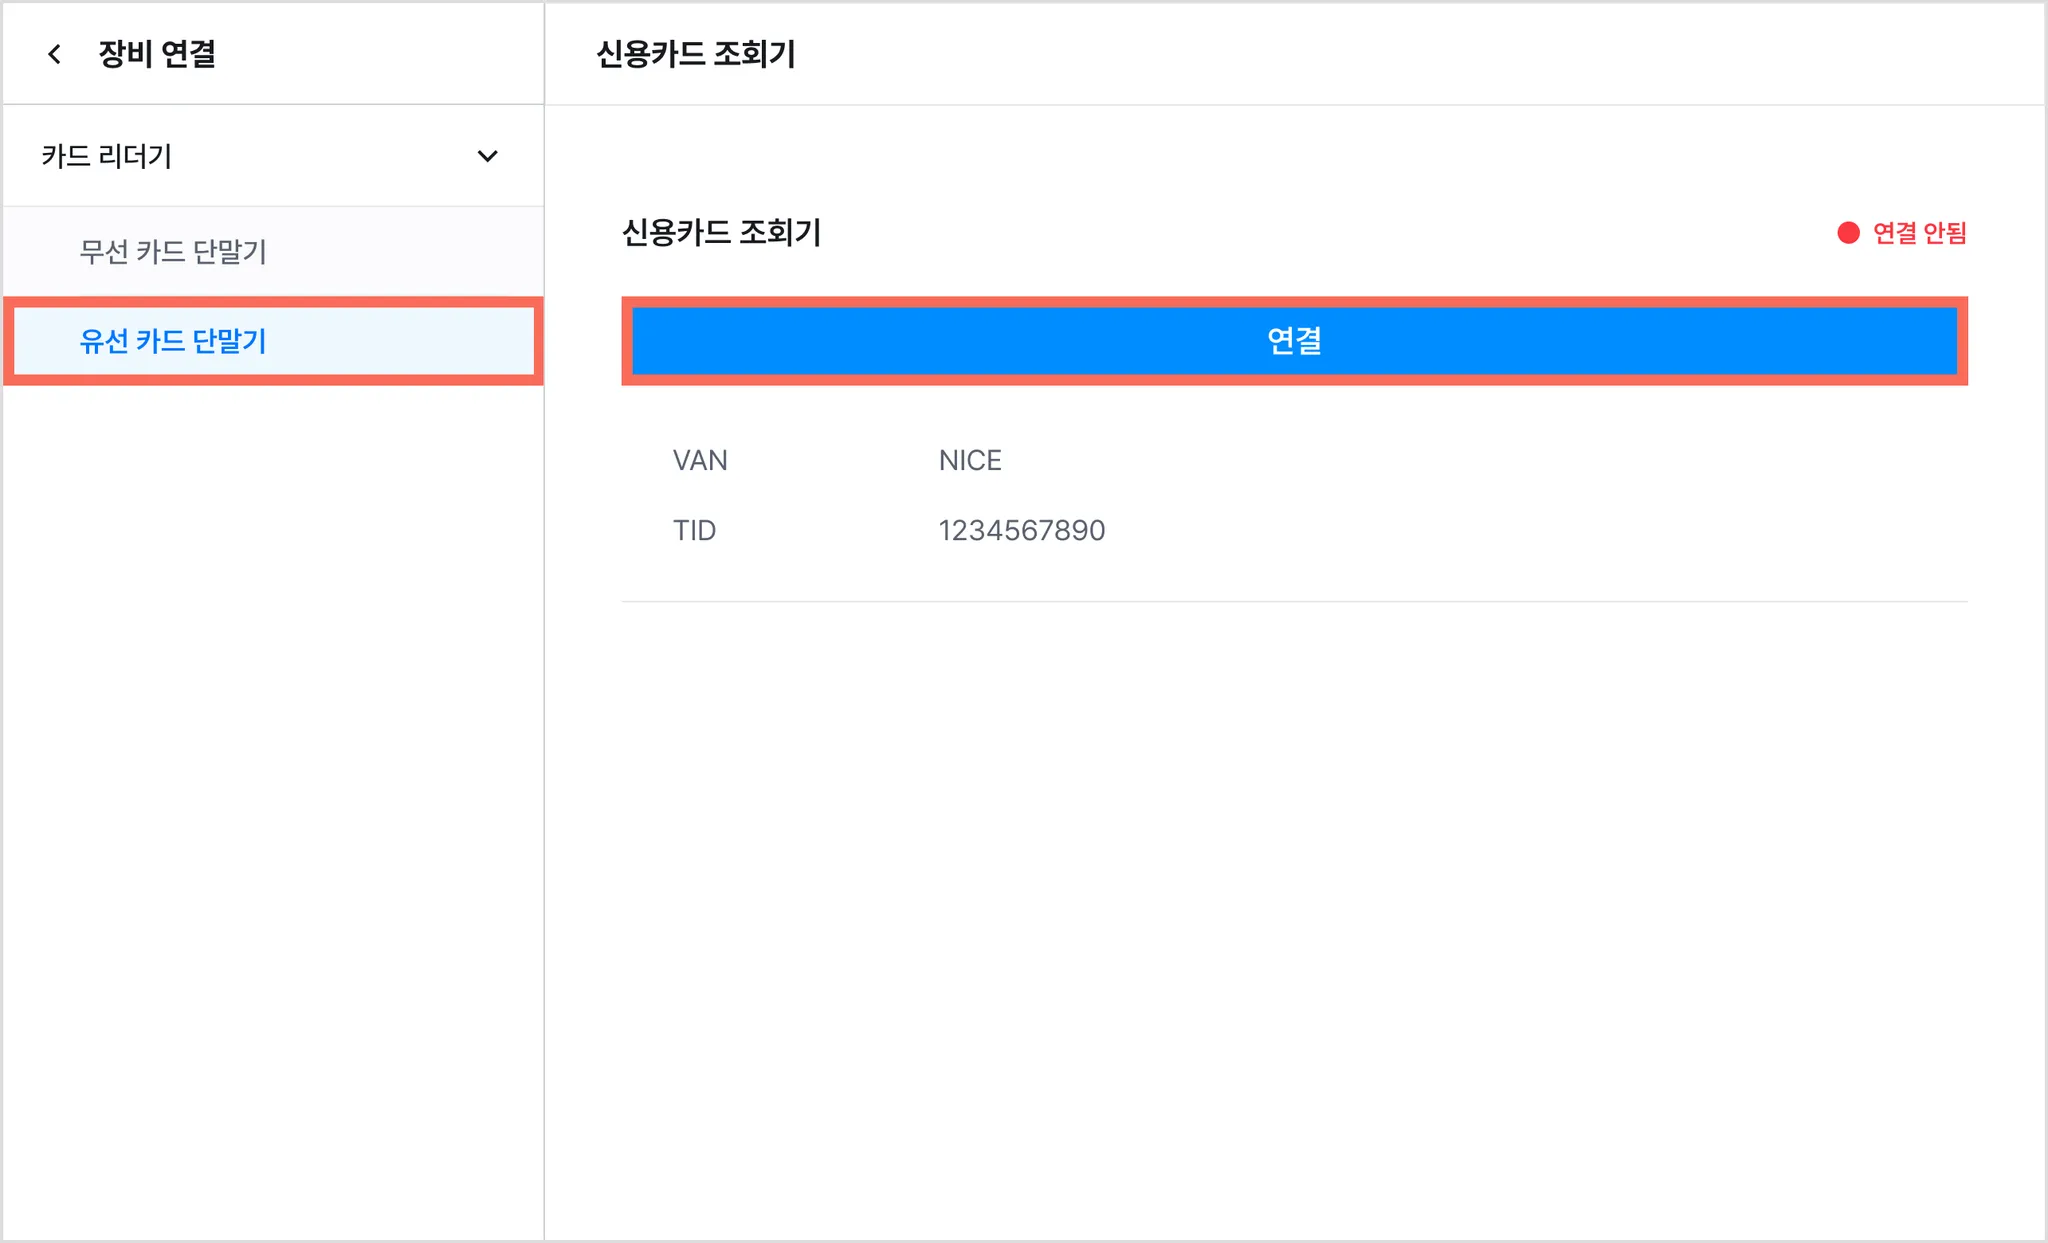
Task: Collapse the 카드 리더기 chevron arrow
Action: pyautogui.click(x=487, y=156)
